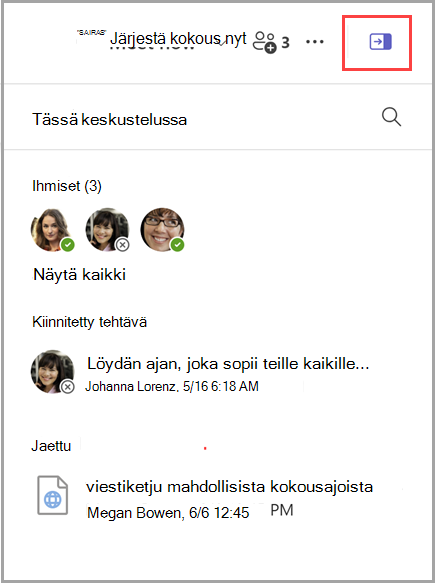Viewport: 435px width, 583px height.
Task: Close the details side panel icon
Action: [380, 42]
